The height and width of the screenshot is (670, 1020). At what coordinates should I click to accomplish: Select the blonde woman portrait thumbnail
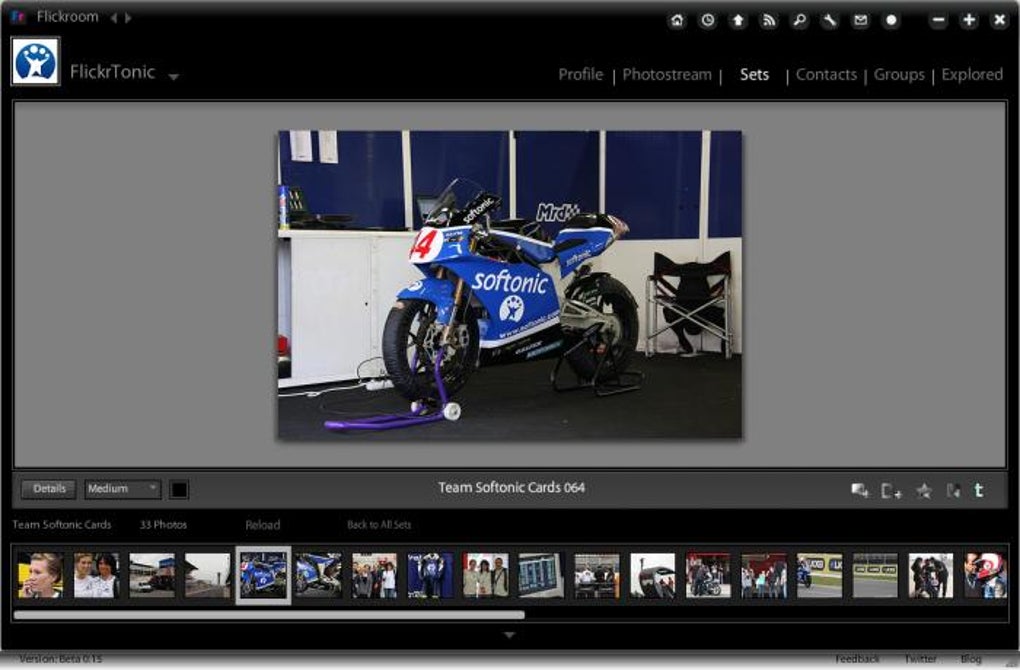tap(40, 576)
